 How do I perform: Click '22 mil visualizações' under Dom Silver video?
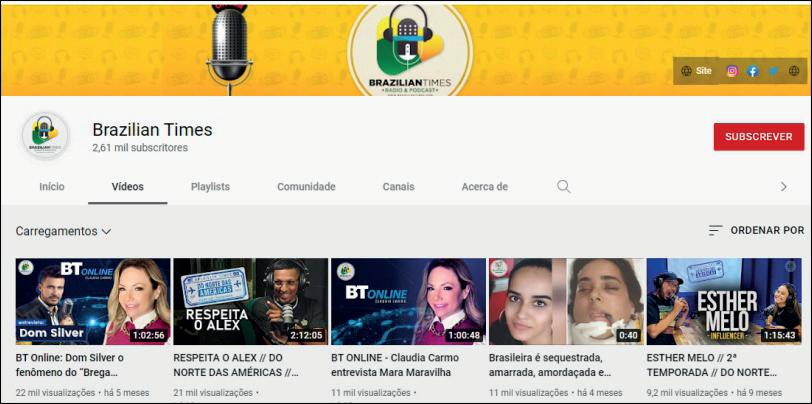click(55, 393)
